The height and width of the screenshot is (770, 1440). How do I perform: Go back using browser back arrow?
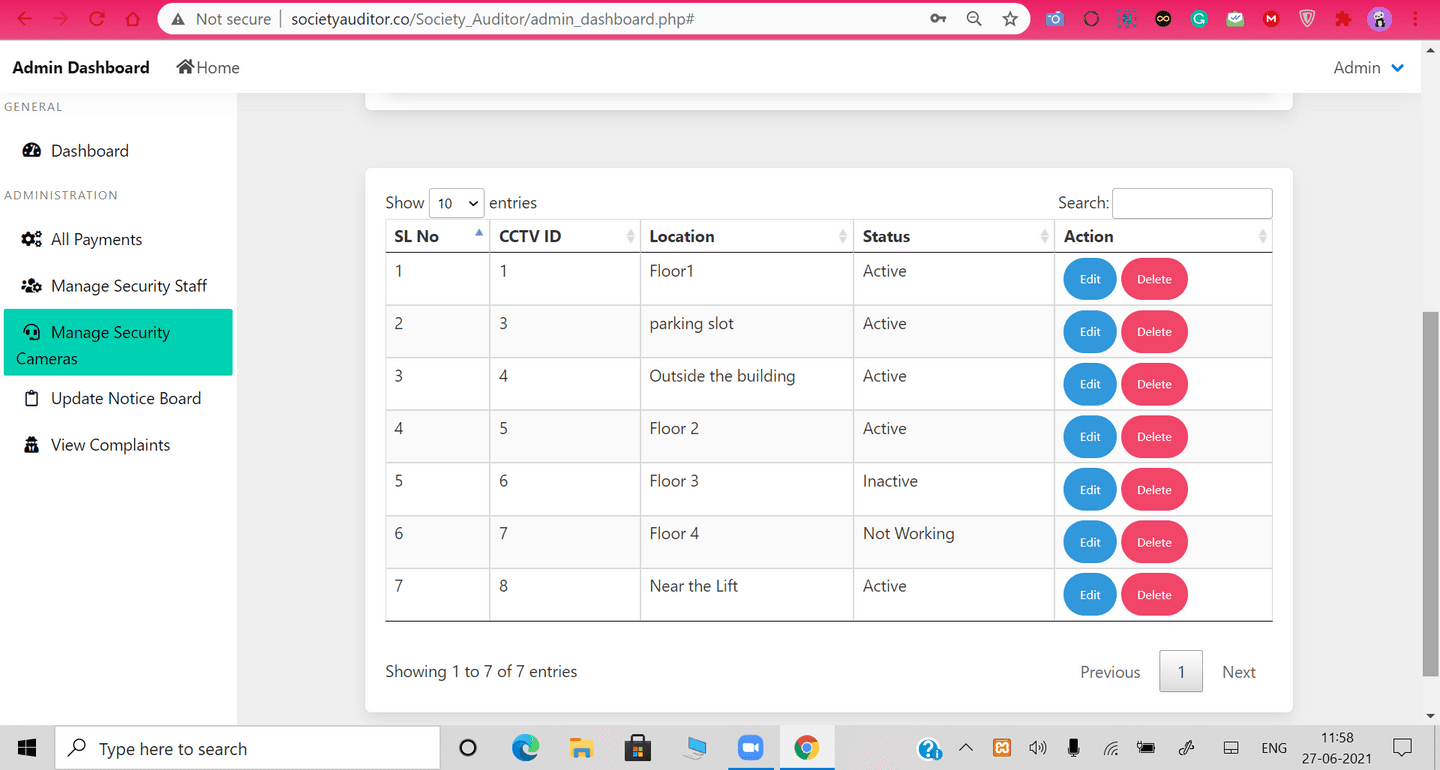click(x=25, y=19)
